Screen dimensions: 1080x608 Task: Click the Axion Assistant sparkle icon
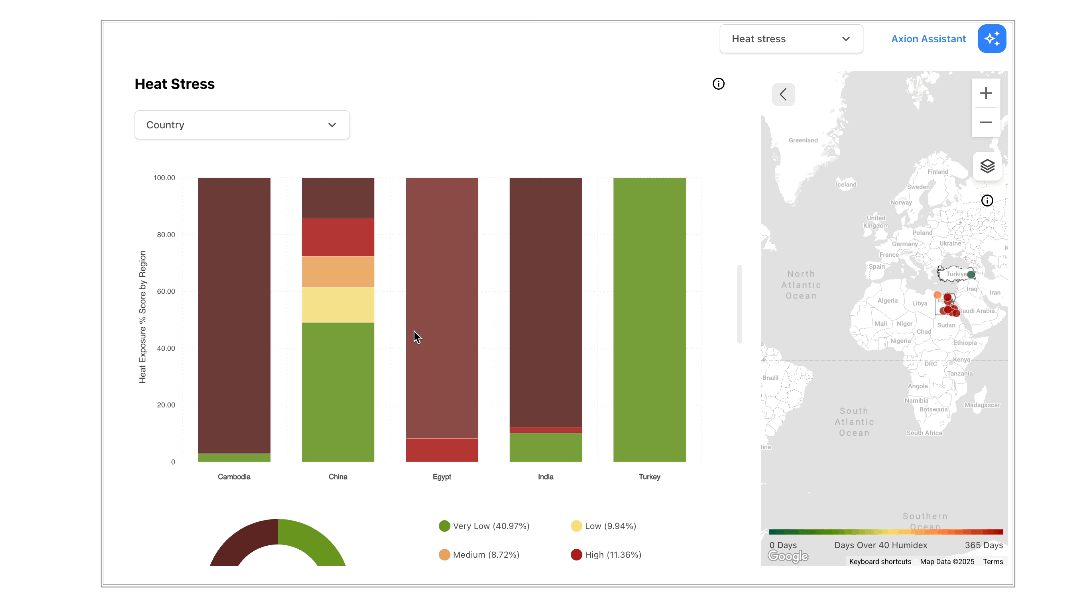pos(991,39)
